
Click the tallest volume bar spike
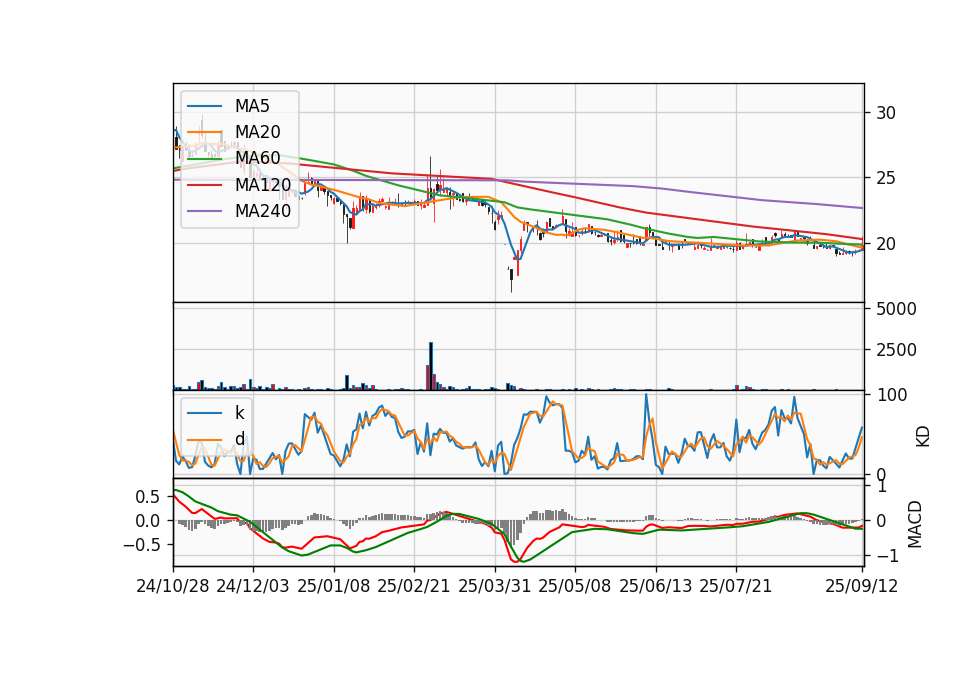(431, 366)
